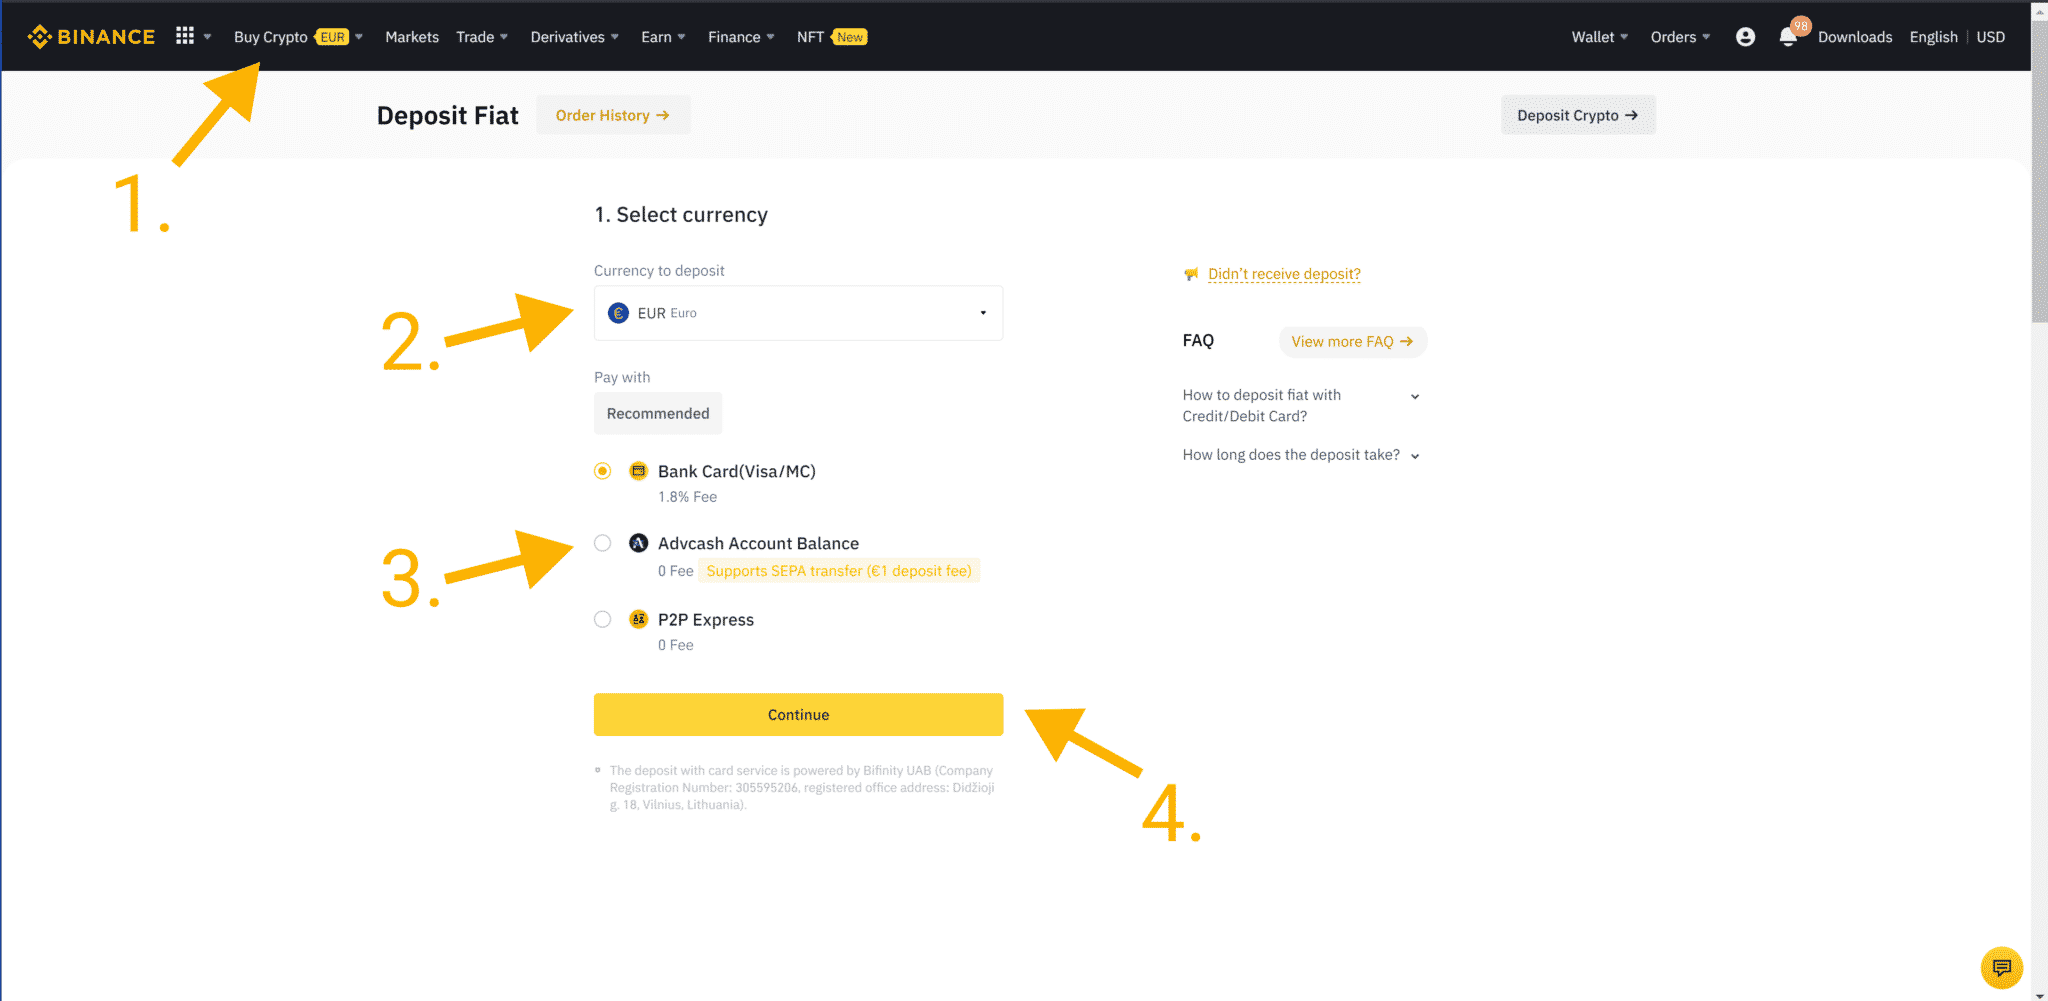Click the Binance logo

(91, 37)
